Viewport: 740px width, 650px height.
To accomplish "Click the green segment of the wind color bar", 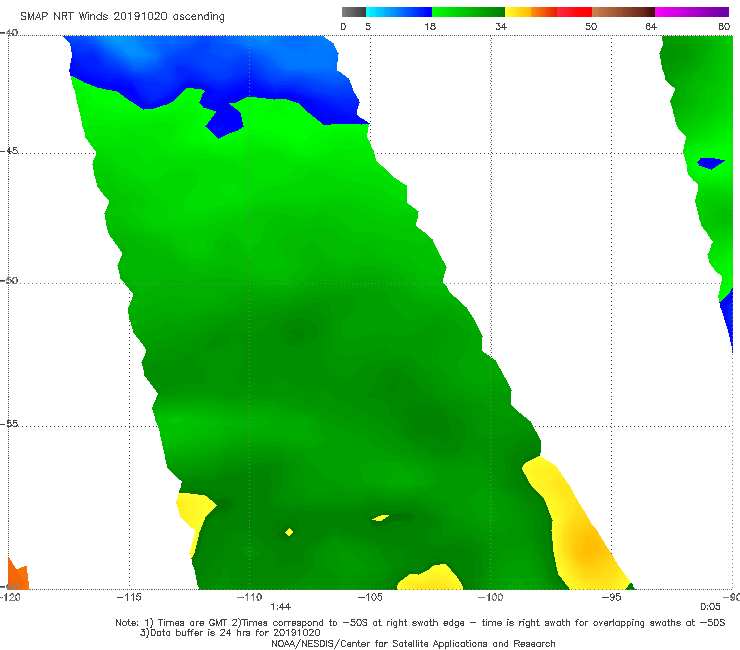I will [x=468, y=12].
